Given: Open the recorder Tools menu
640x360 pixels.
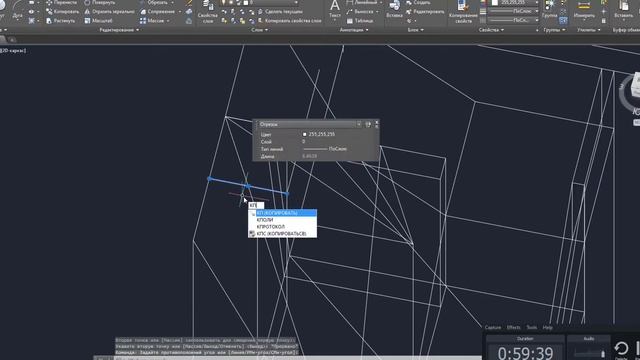Looking at the screenshot, I should (531, 327).
